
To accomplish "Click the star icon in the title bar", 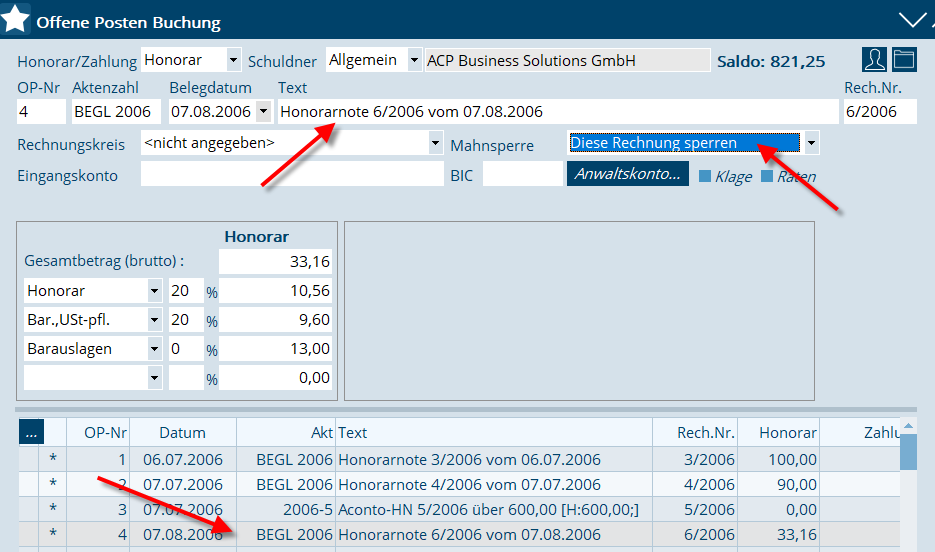I will (17, 20).
